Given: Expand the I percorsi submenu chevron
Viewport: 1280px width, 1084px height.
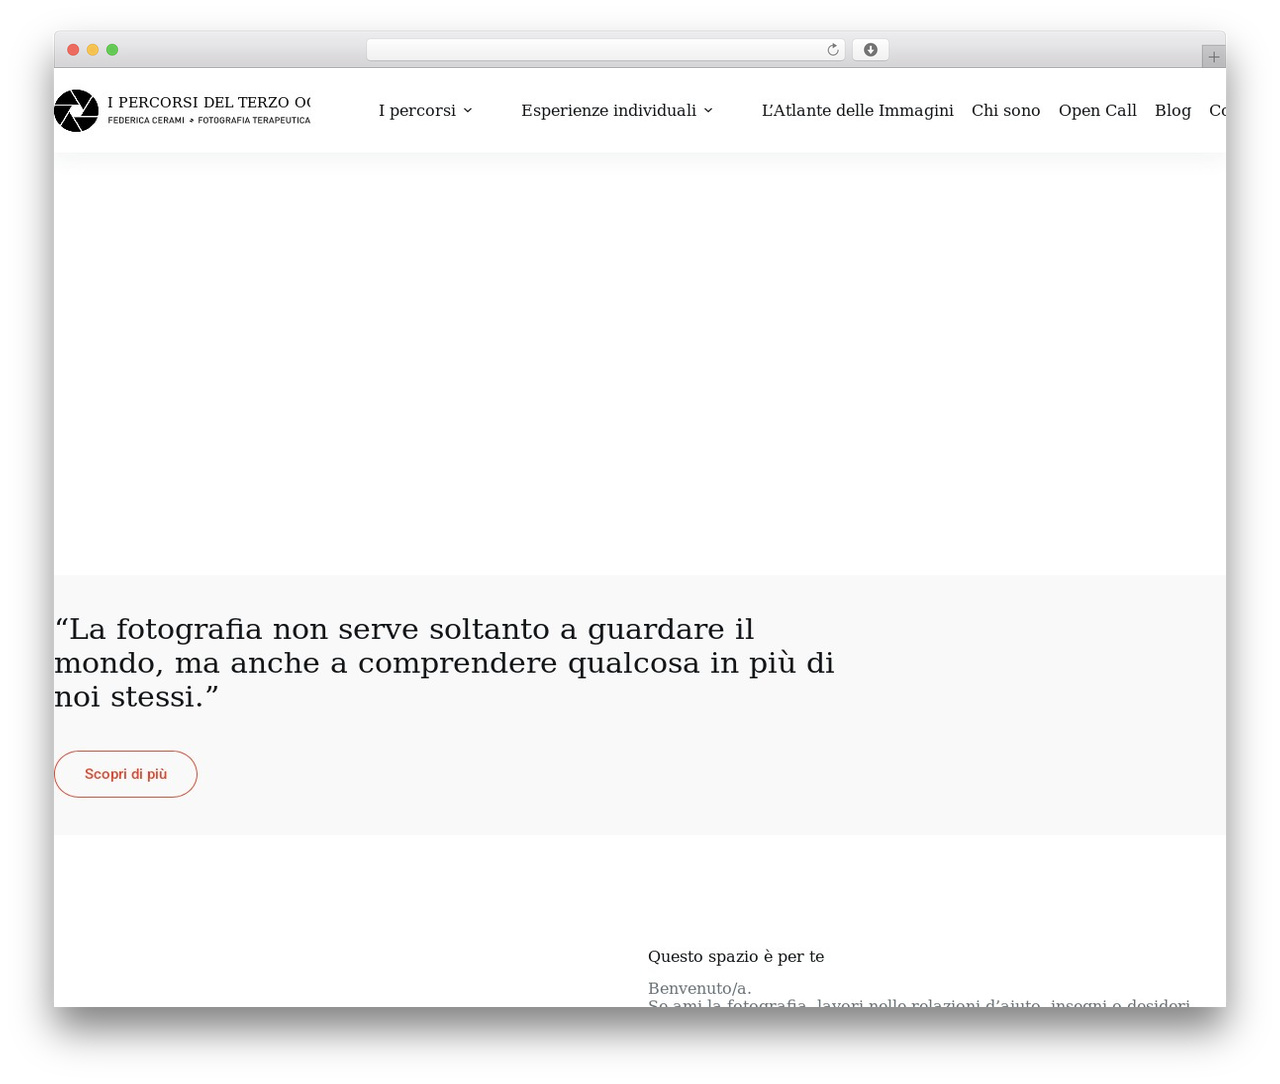Looking at the screenshot, I should pyautogui.click(x=467, y=111).
